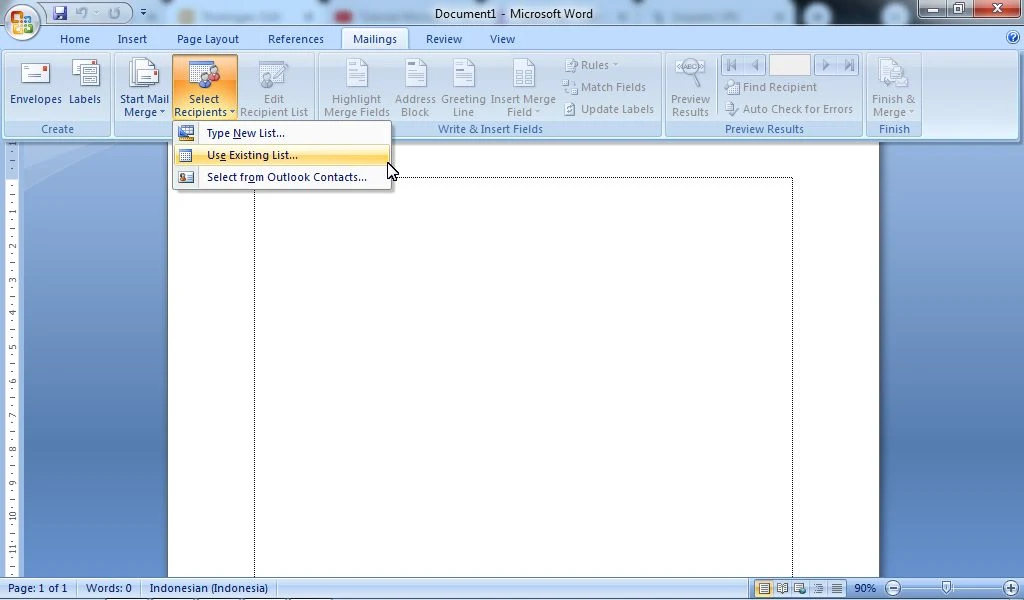1024x600 pixels.
Task: Click the record number field
Action: 790,65
